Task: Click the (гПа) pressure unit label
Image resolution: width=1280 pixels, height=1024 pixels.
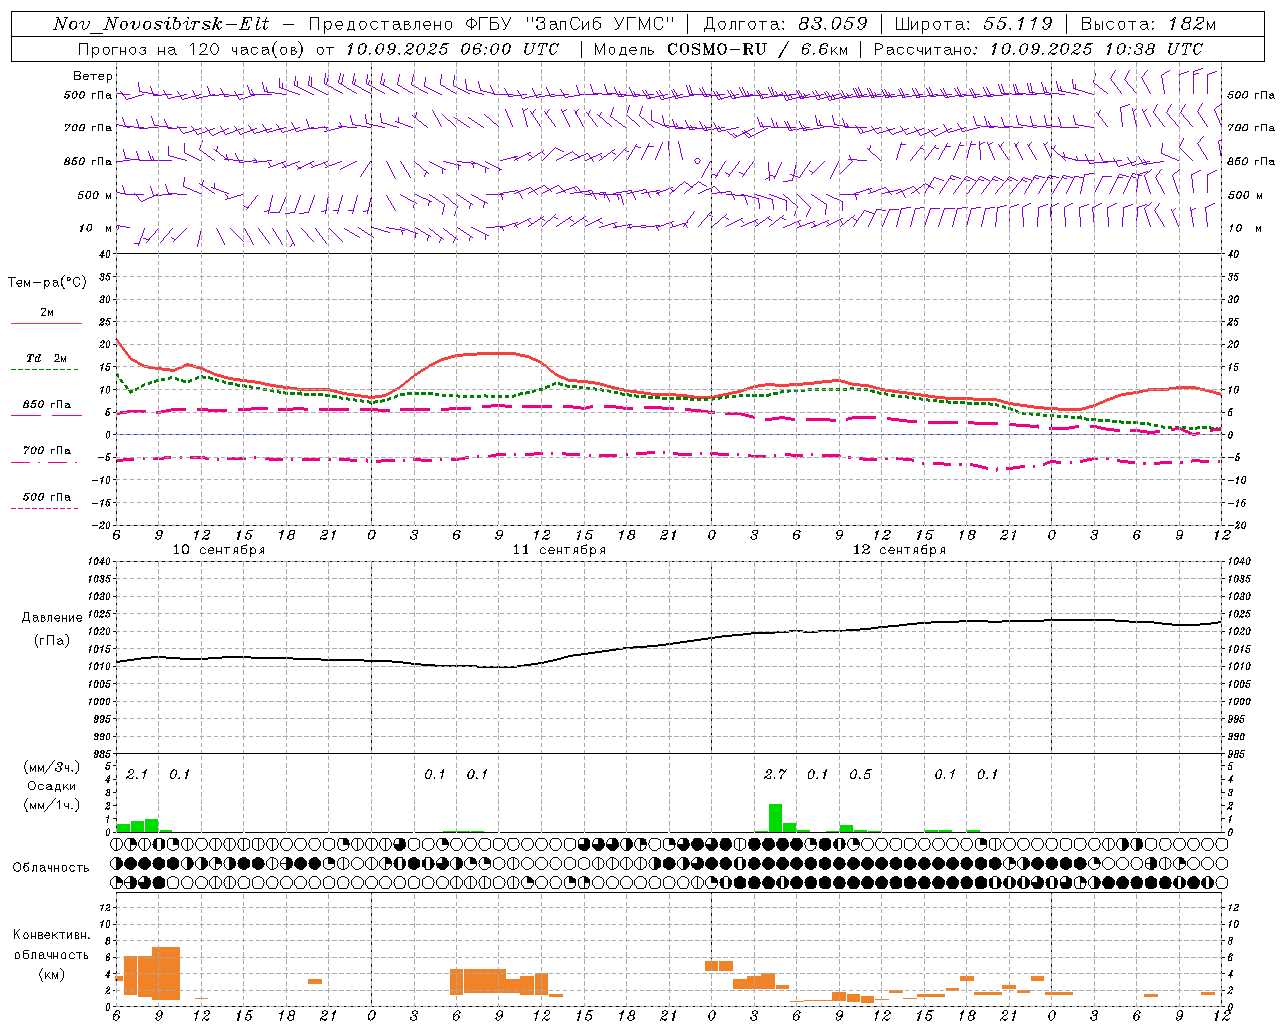Action: coord(52,641)
